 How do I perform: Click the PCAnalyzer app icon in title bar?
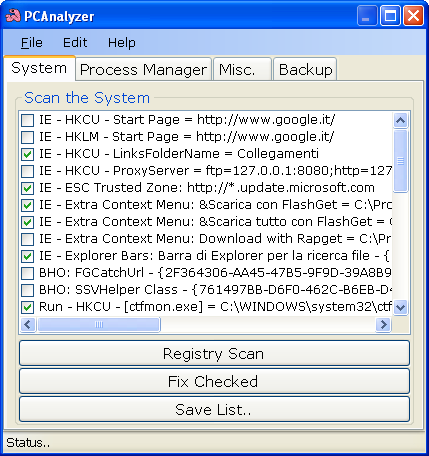tap(13, 16)
